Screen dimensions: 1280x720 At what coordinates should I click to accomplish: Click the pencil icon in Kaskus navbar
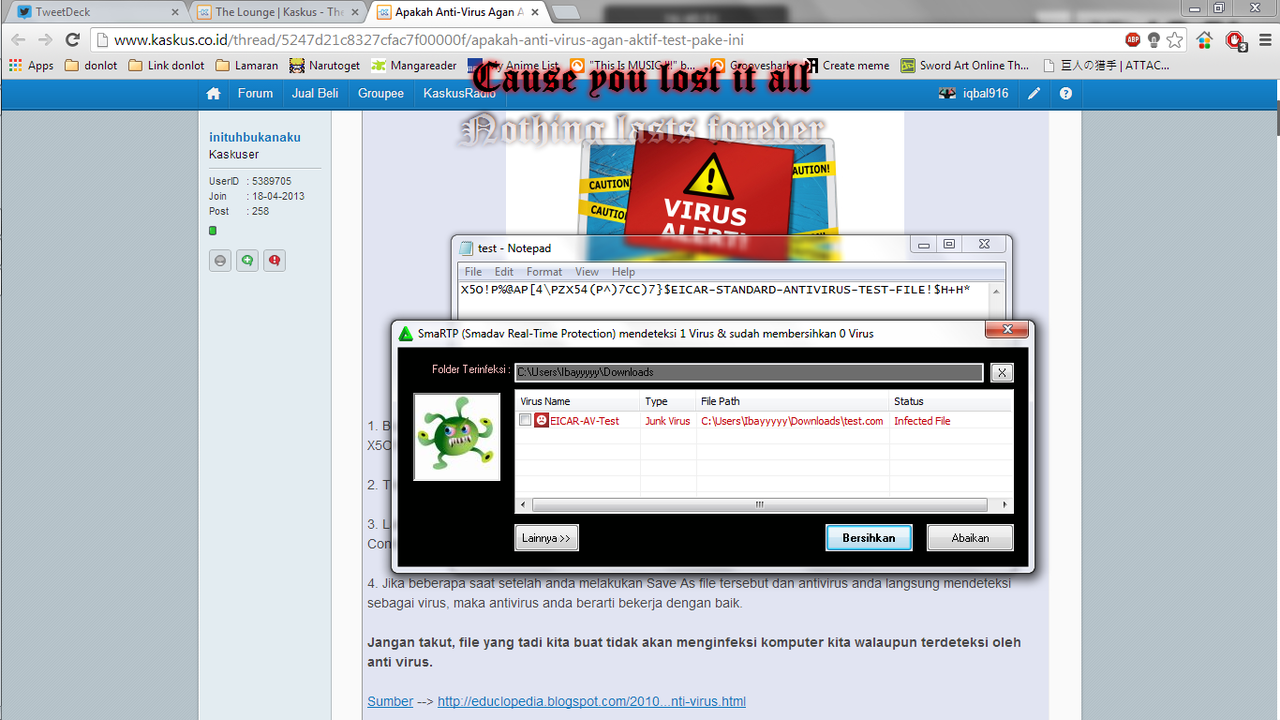coord(1034,93)
